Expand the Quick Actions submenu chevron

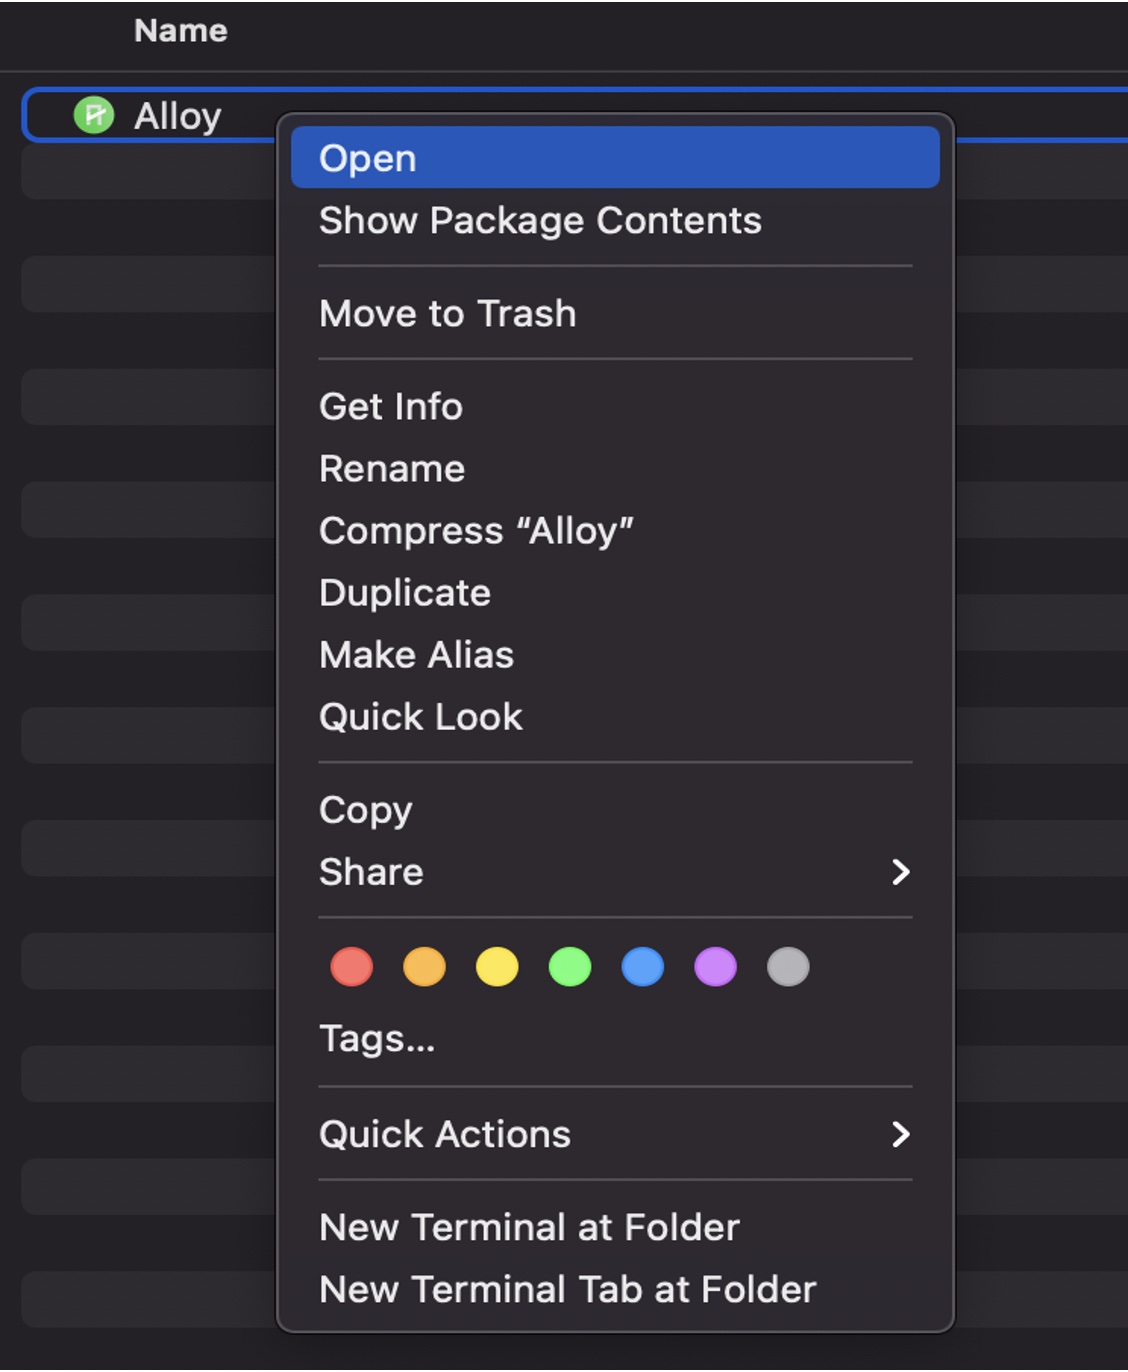(x=900, y=1134)
